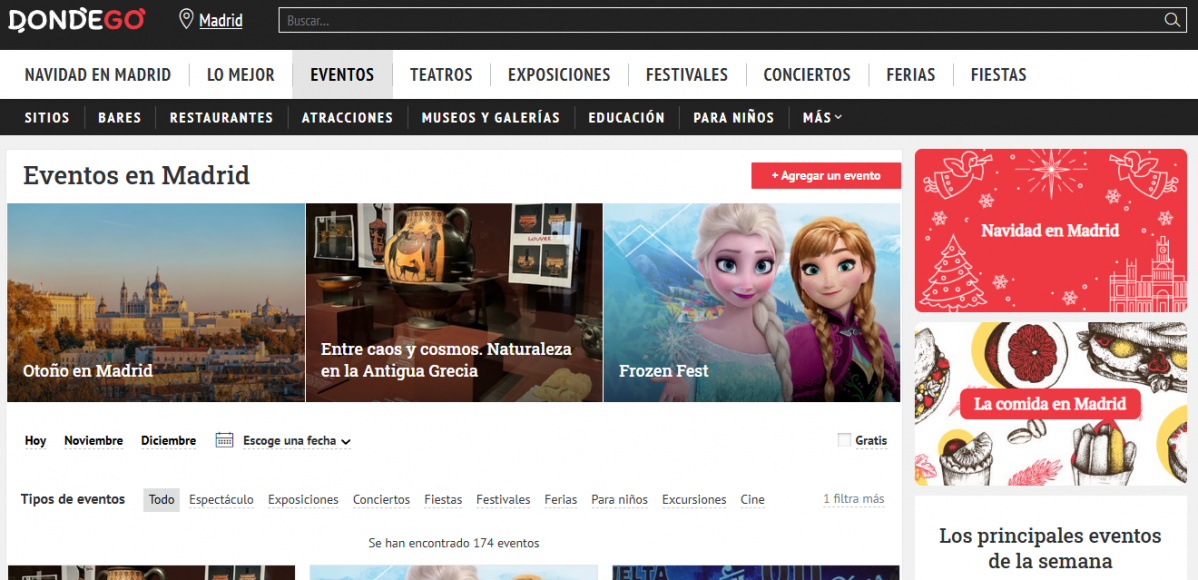Image resolution: width=1198 pixels, height=580 pixels.
Task: Filter event types by Cine
Action: click(753, 500)
